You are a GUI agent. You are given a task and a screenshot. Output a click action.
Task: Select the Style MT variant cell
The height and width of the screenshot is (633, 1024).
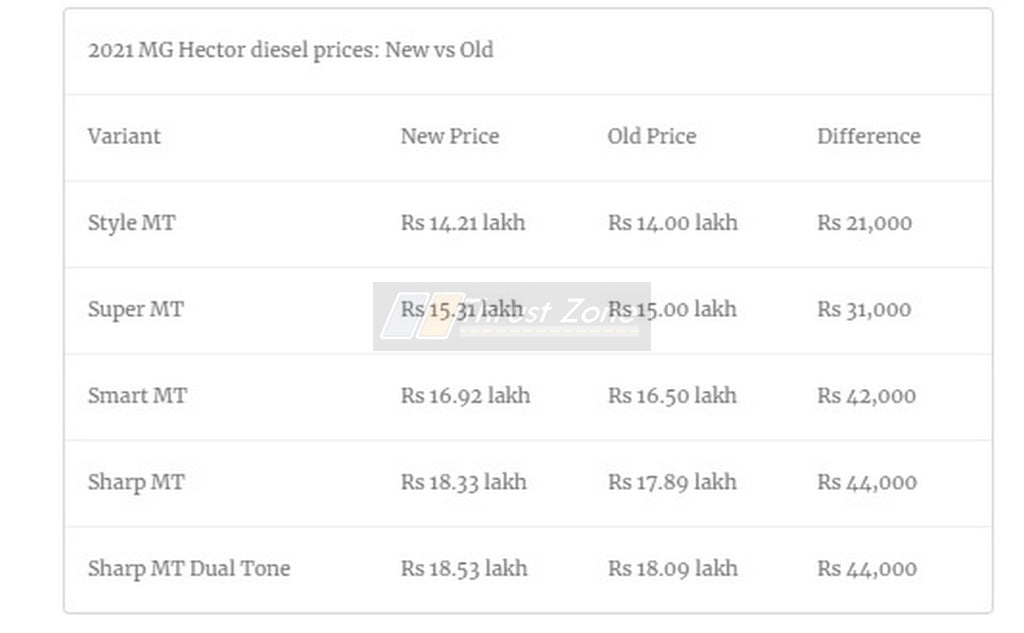point(132,223)
